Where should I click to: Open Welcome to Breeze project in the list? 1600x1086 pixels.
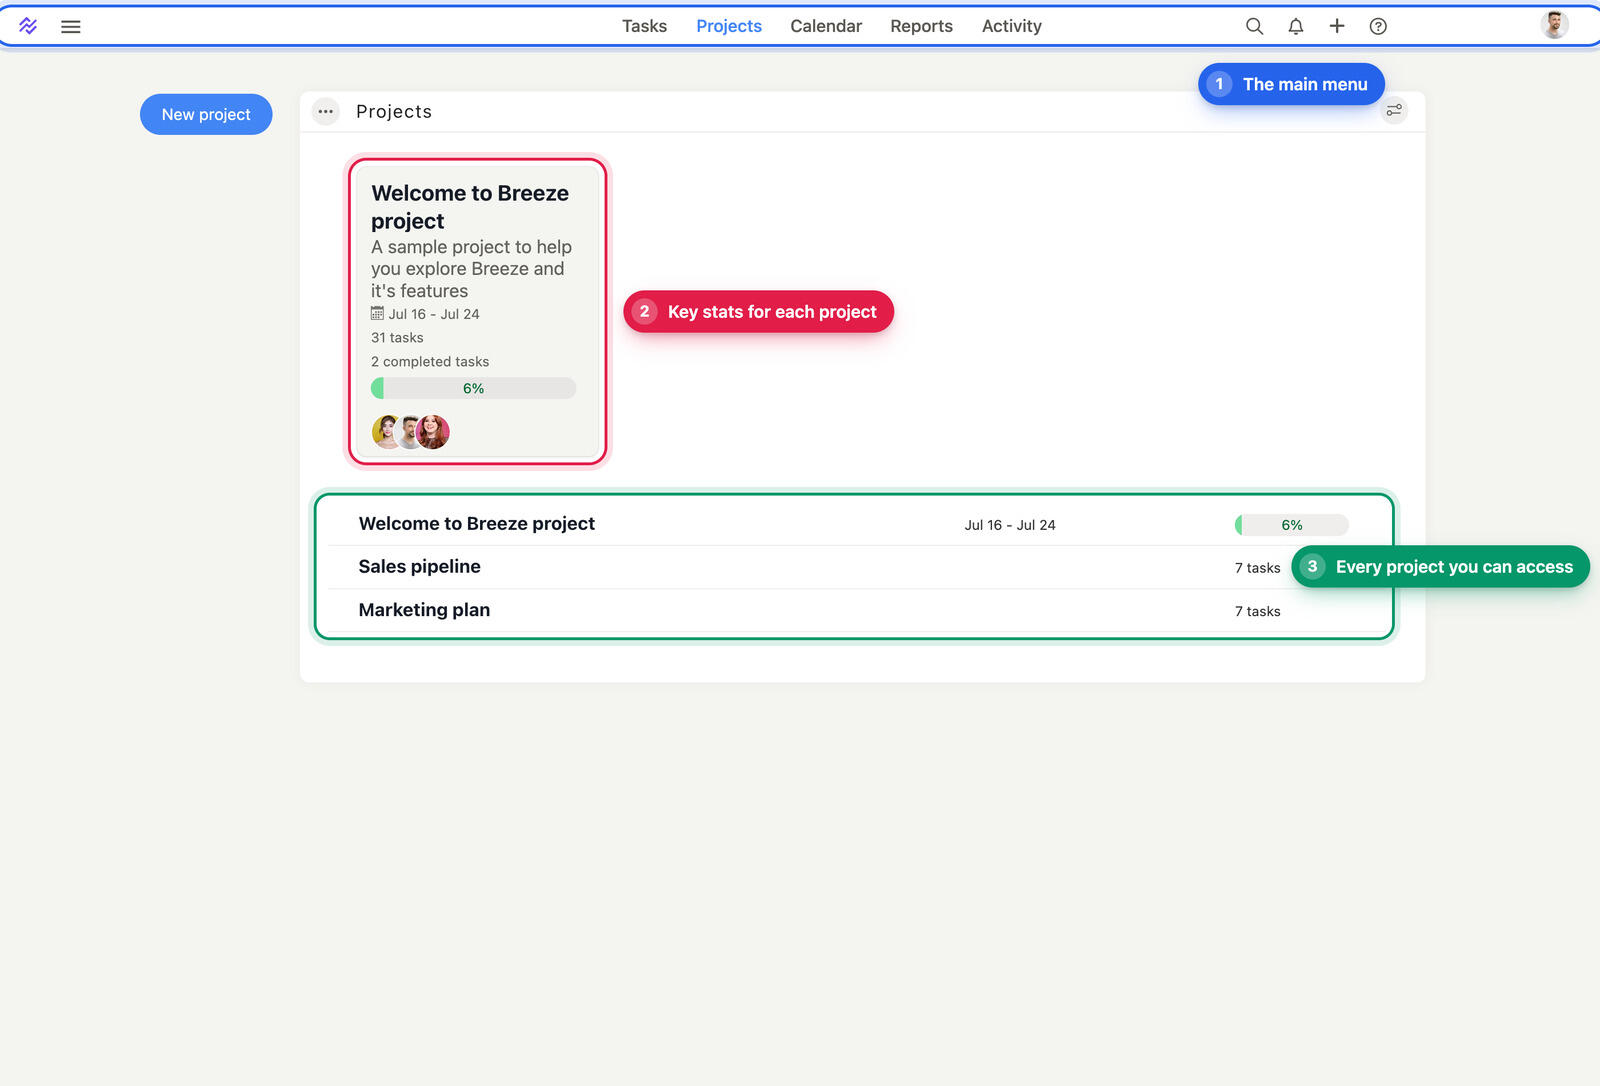[476, 523]
